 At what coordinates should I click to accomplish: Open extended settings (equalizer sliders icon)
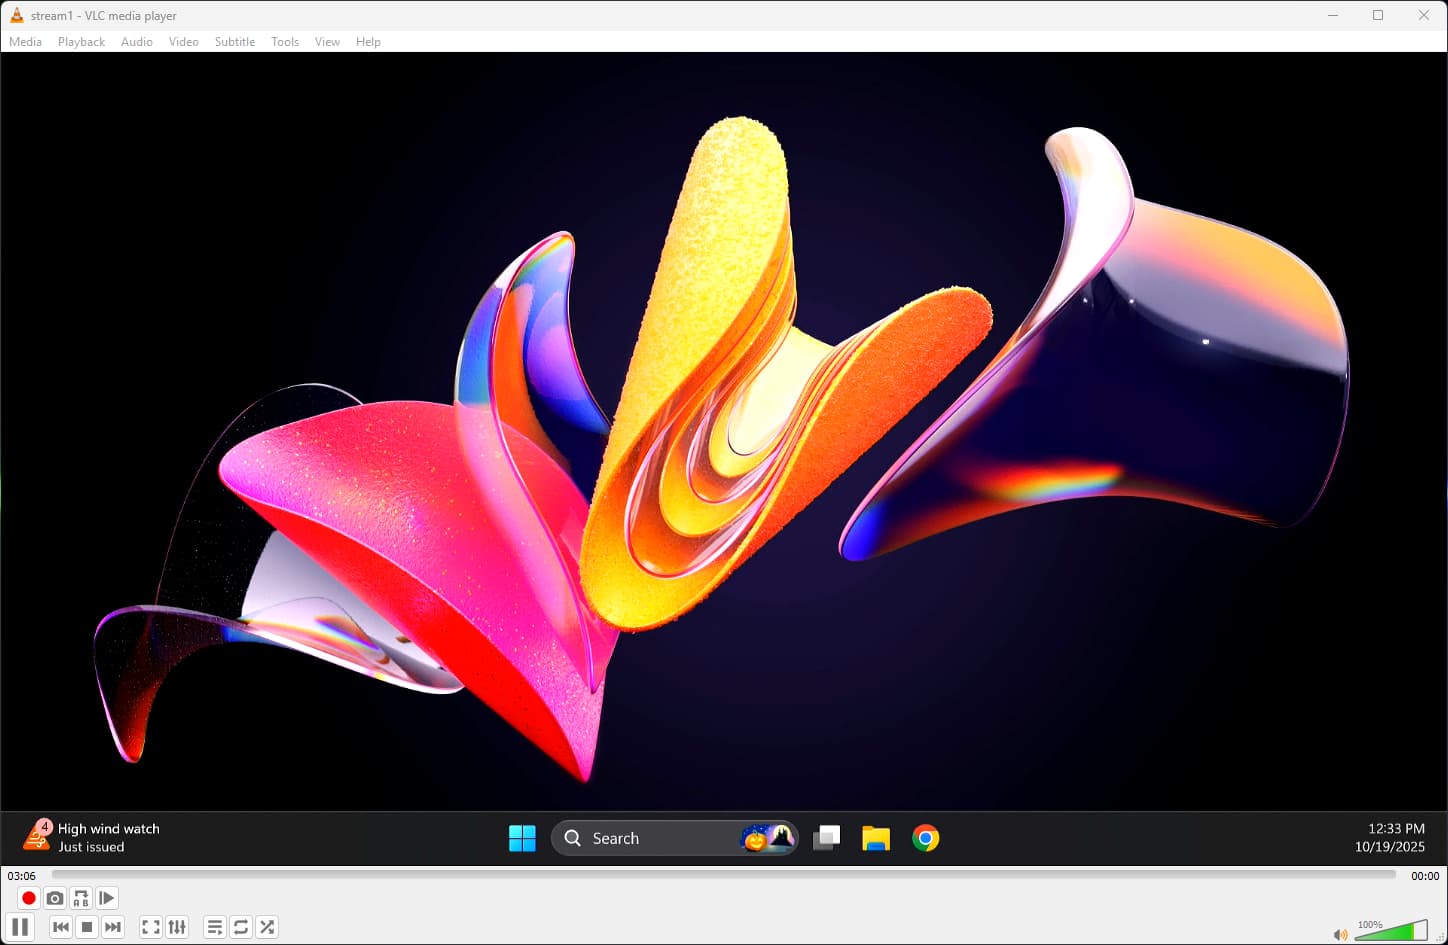point(177,927)
